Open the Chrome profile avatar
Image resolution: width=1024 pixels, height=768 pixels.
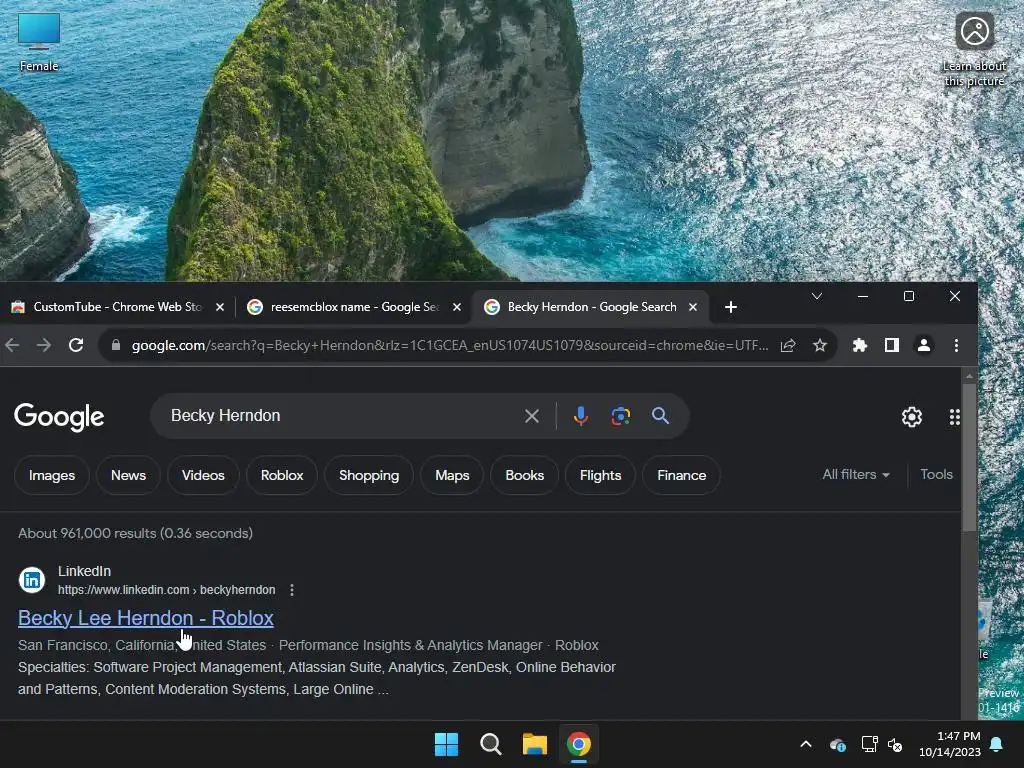click(x=923, y=345)
